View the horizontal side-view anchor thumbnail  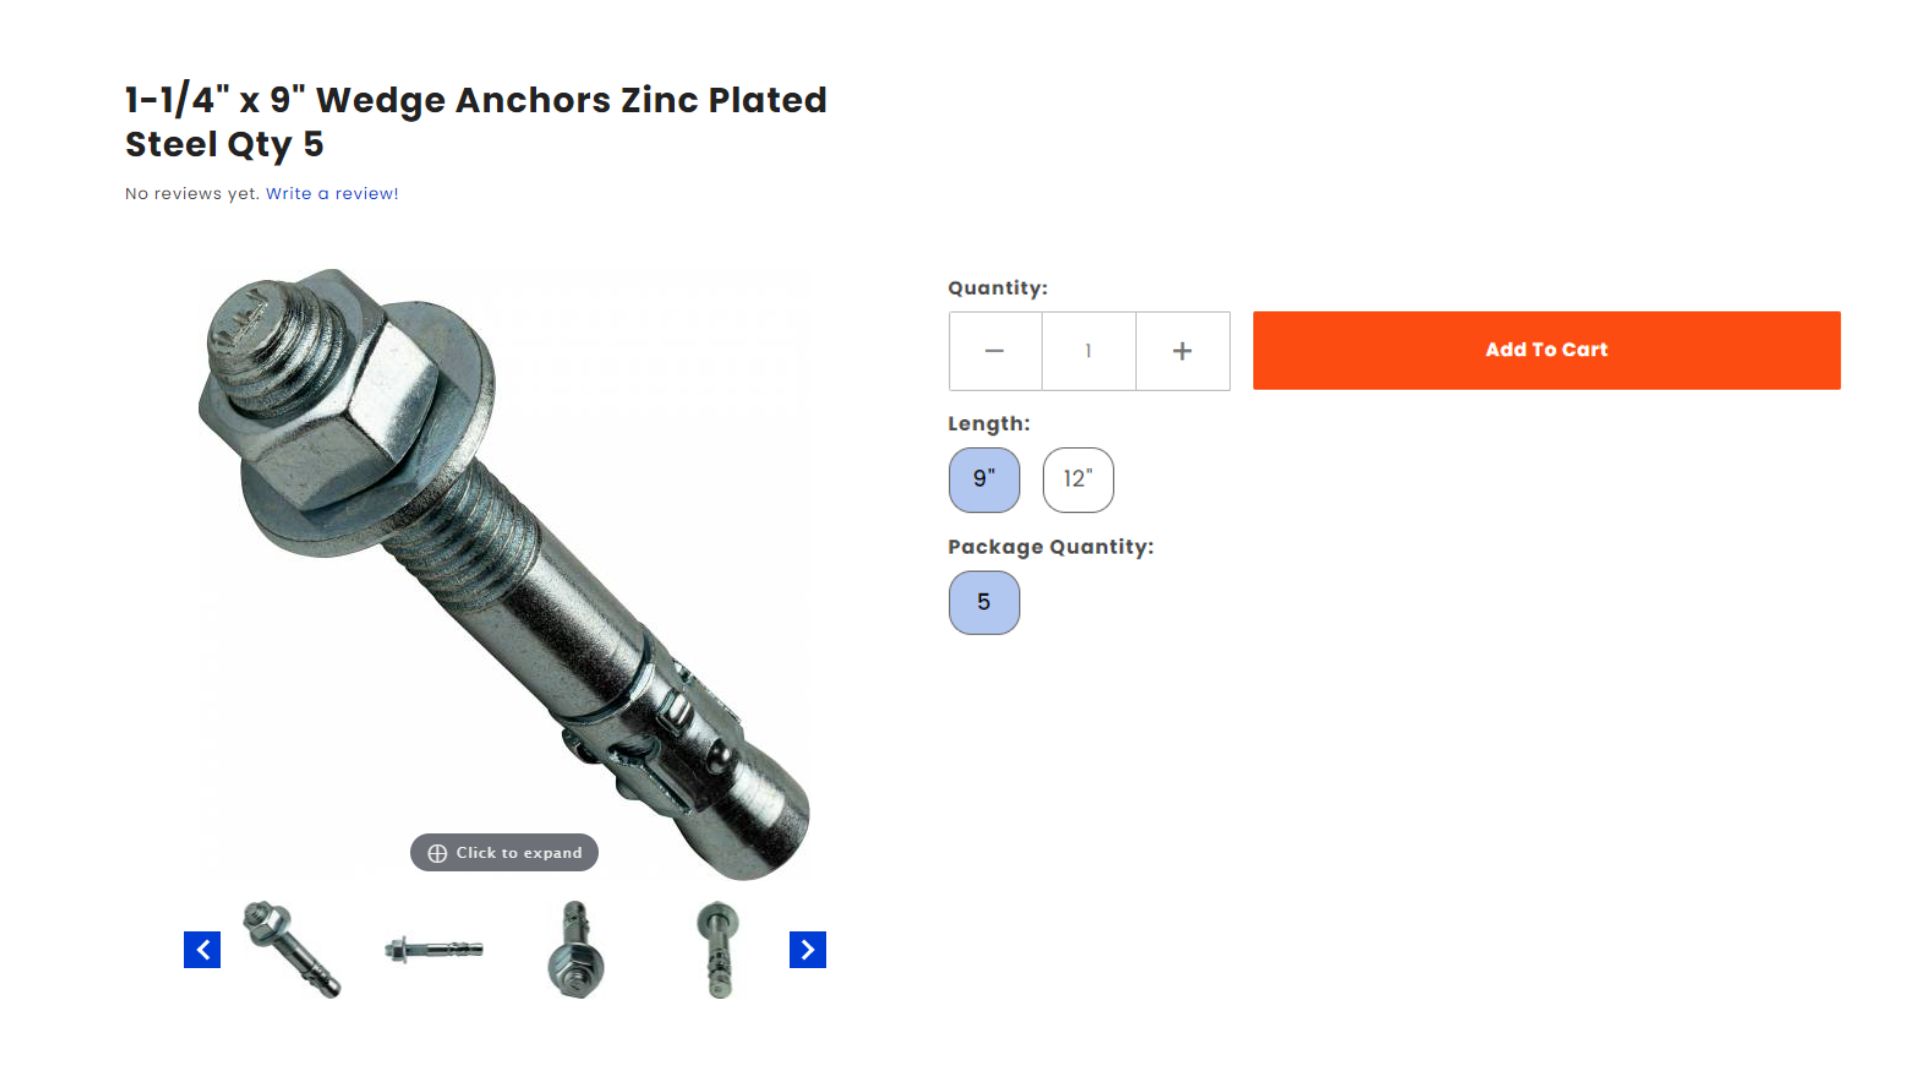(x=434, y=949)
